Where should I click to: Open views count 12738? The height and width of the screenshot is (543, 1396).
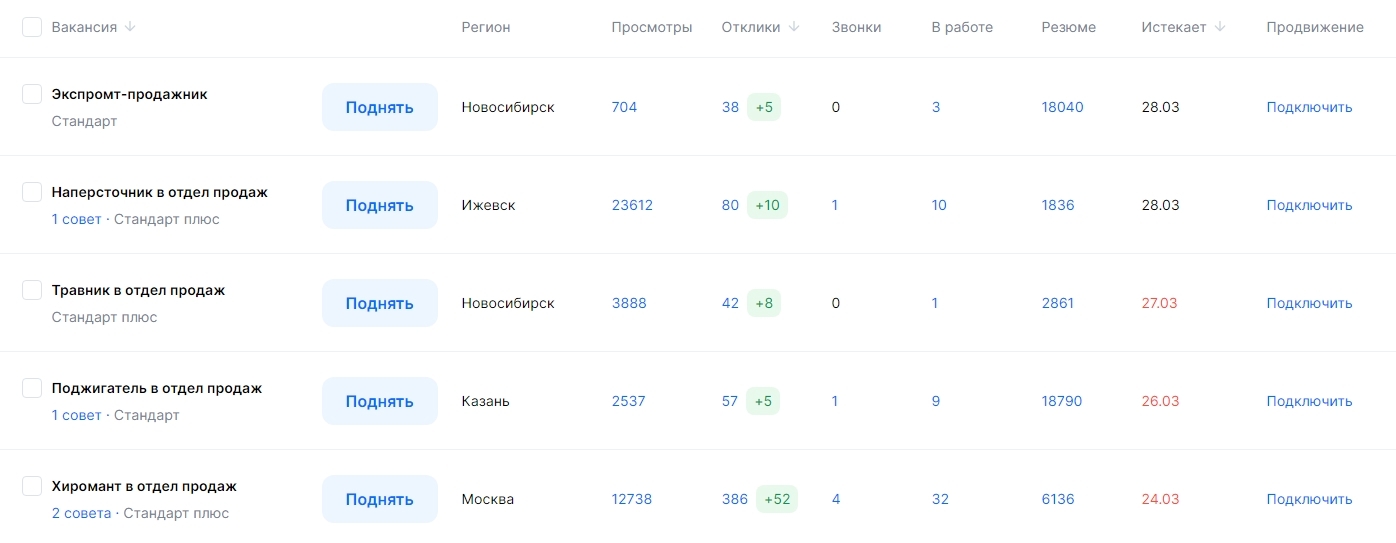point(632,499)
